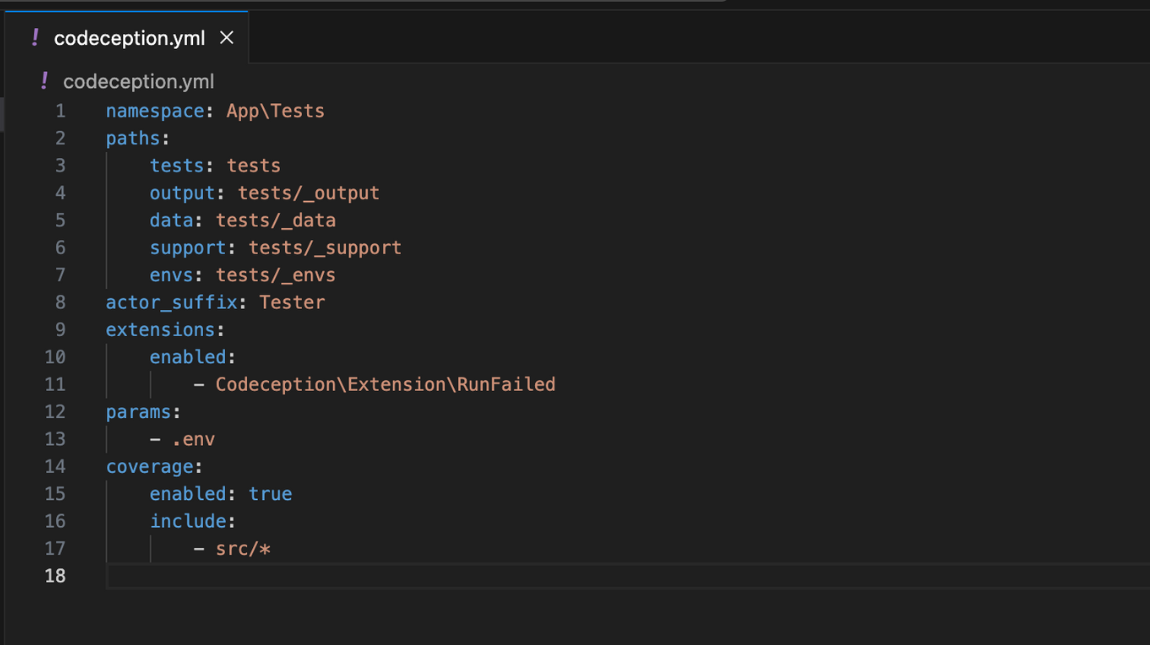The width and height of the screenshot is (1150, 650).
Task: Close the codeception.yml editor tab
Action: [x=226, y=37]
